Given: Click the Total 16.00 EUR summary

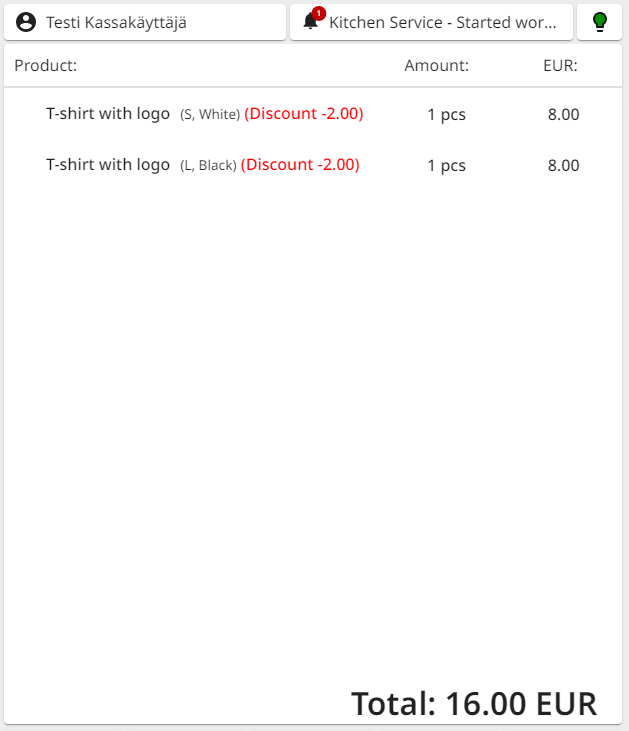Looking at the screenshot, I should [x=473, y=704].
